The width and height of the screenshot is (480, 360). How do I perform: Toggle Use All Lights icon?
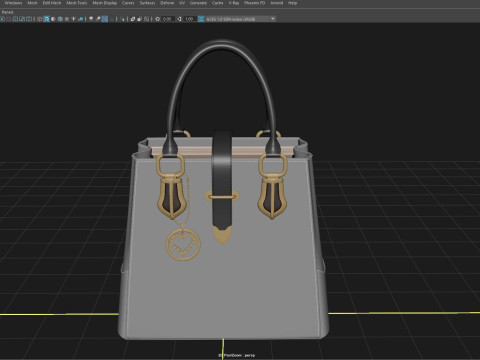tap(73, 19)
